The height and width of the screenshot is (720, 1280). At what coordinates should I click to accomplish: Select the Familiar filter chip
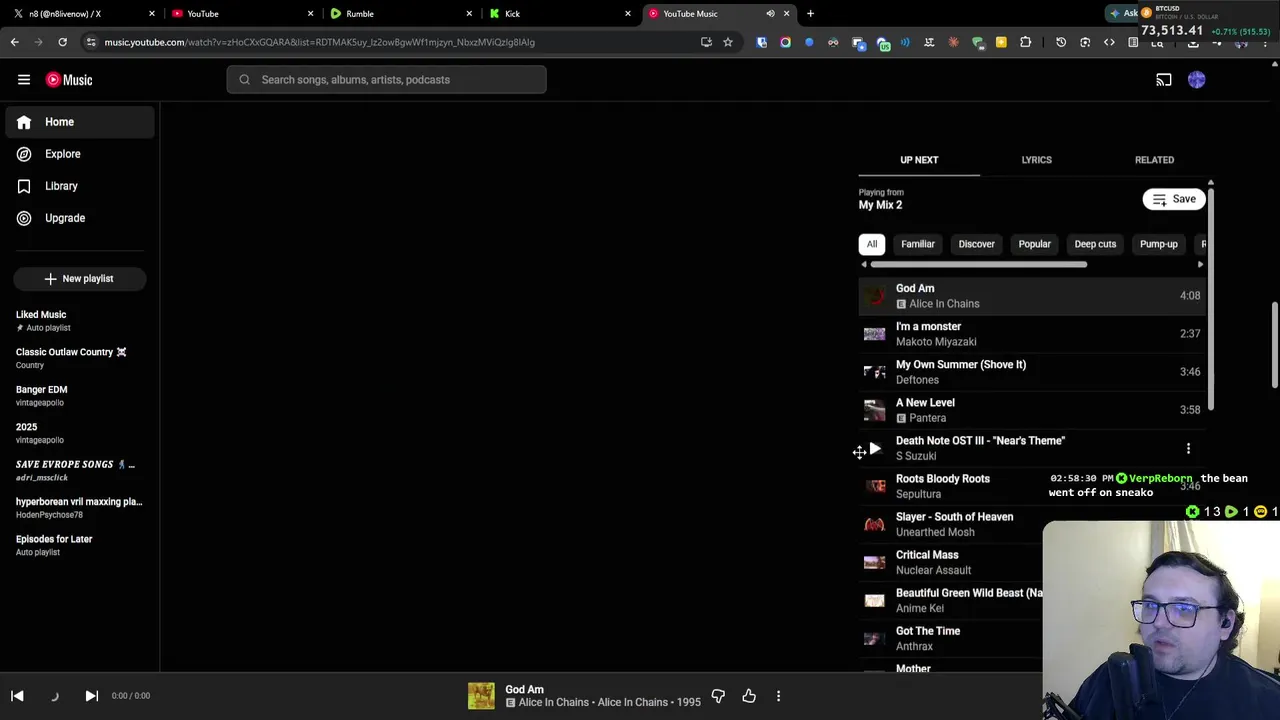click(x=917, y=244)
